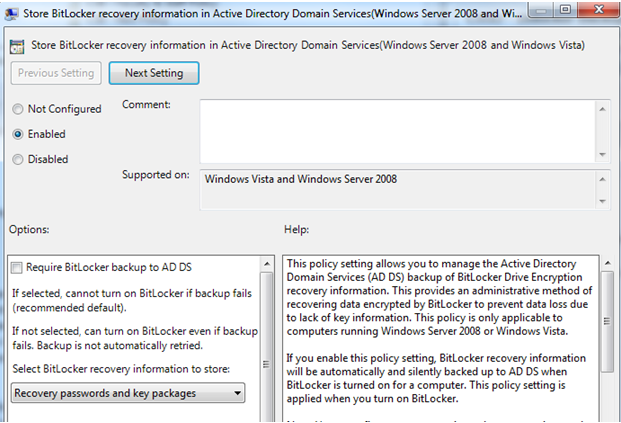Click the Comment box scroll down arrow
Viewport: 621px width, 423px height.
(x=602, y=154)
